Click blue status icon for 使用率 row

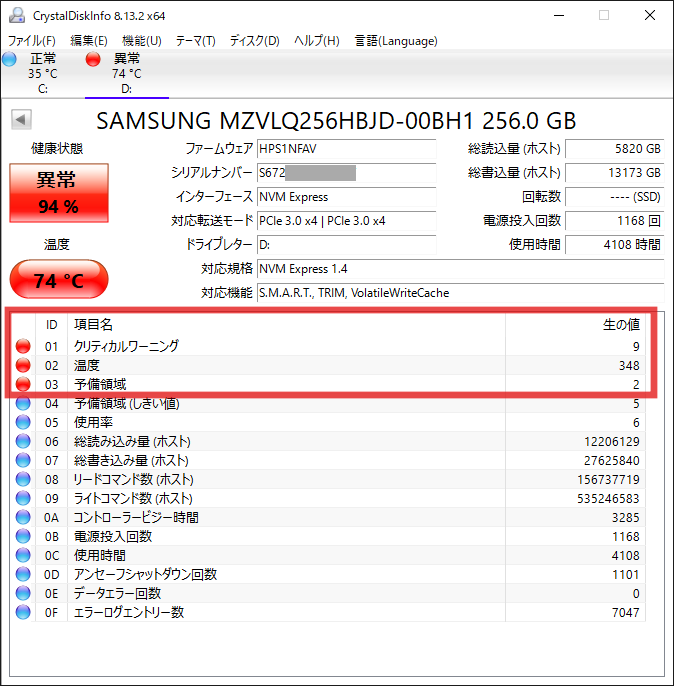23,422
